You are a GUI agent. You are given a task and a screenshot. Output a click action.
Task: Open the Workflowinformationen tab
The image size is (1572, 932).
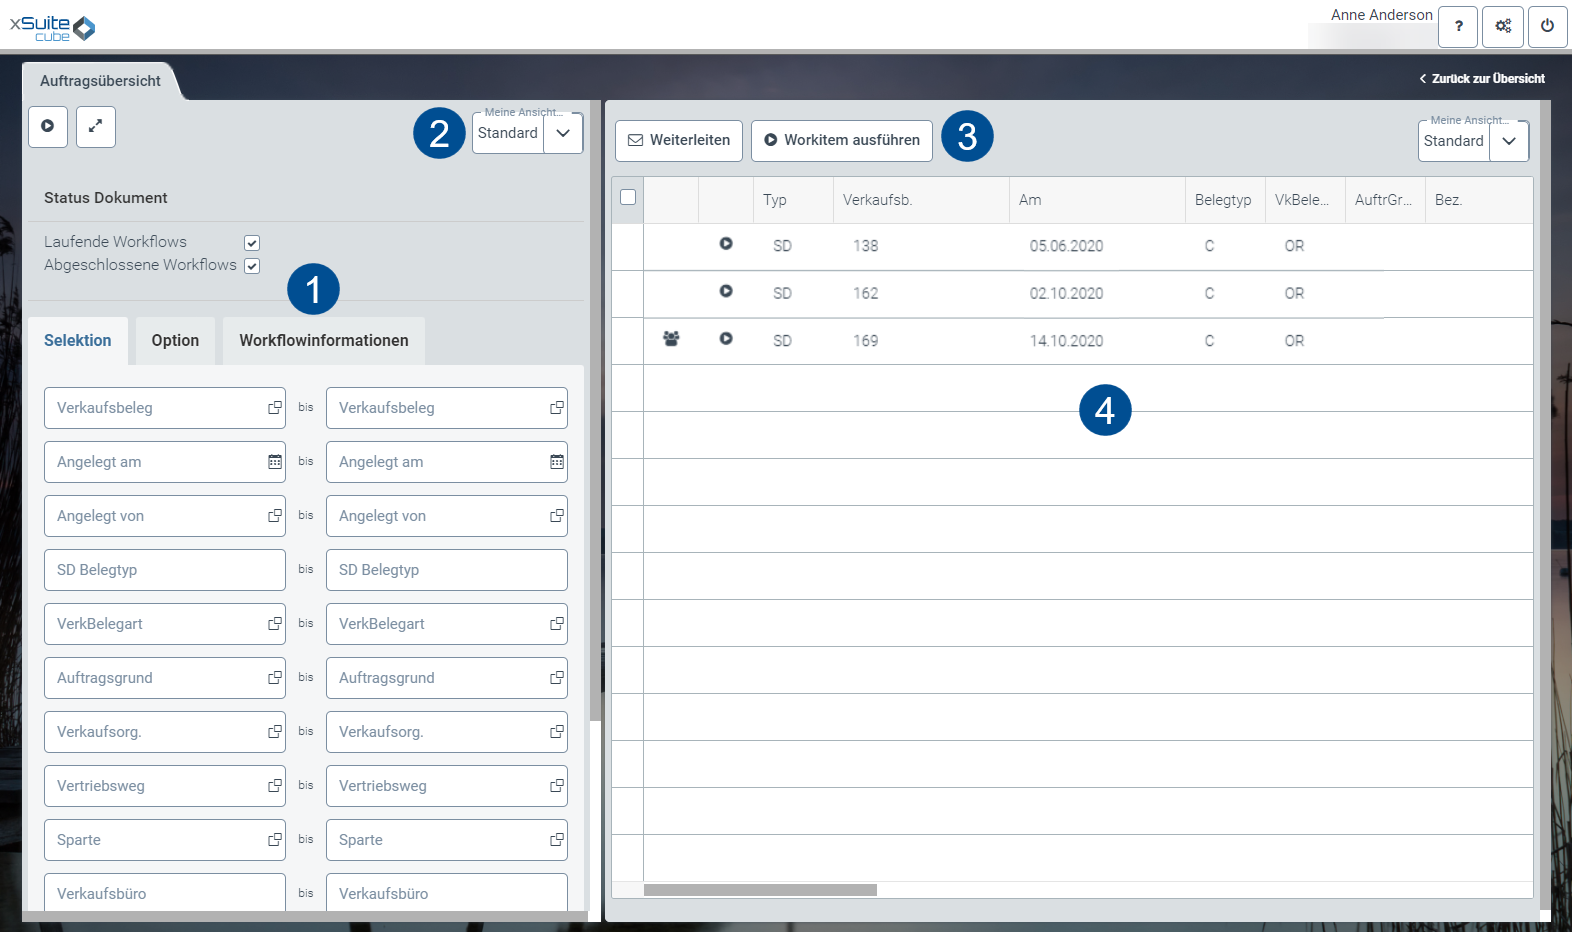[323, 341]
